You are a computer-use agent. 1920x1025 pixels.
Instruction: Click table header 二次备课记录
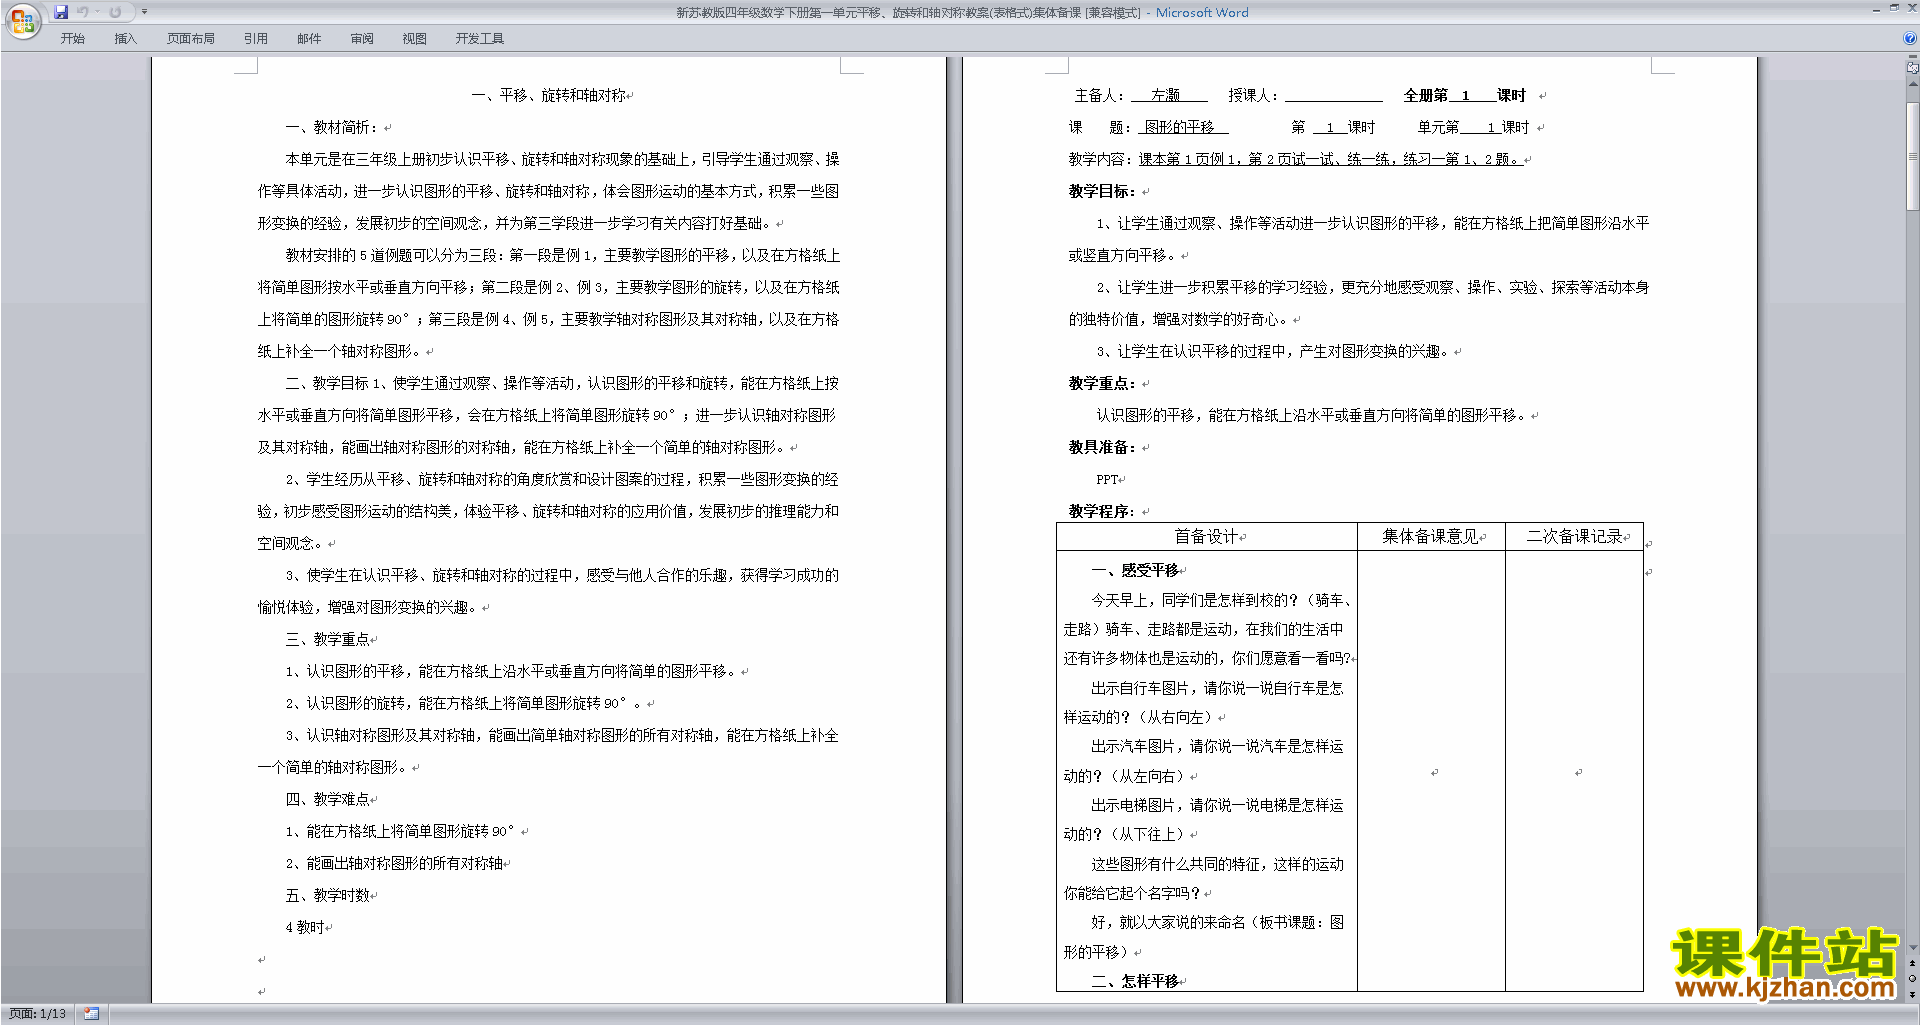click(1574, 537)
